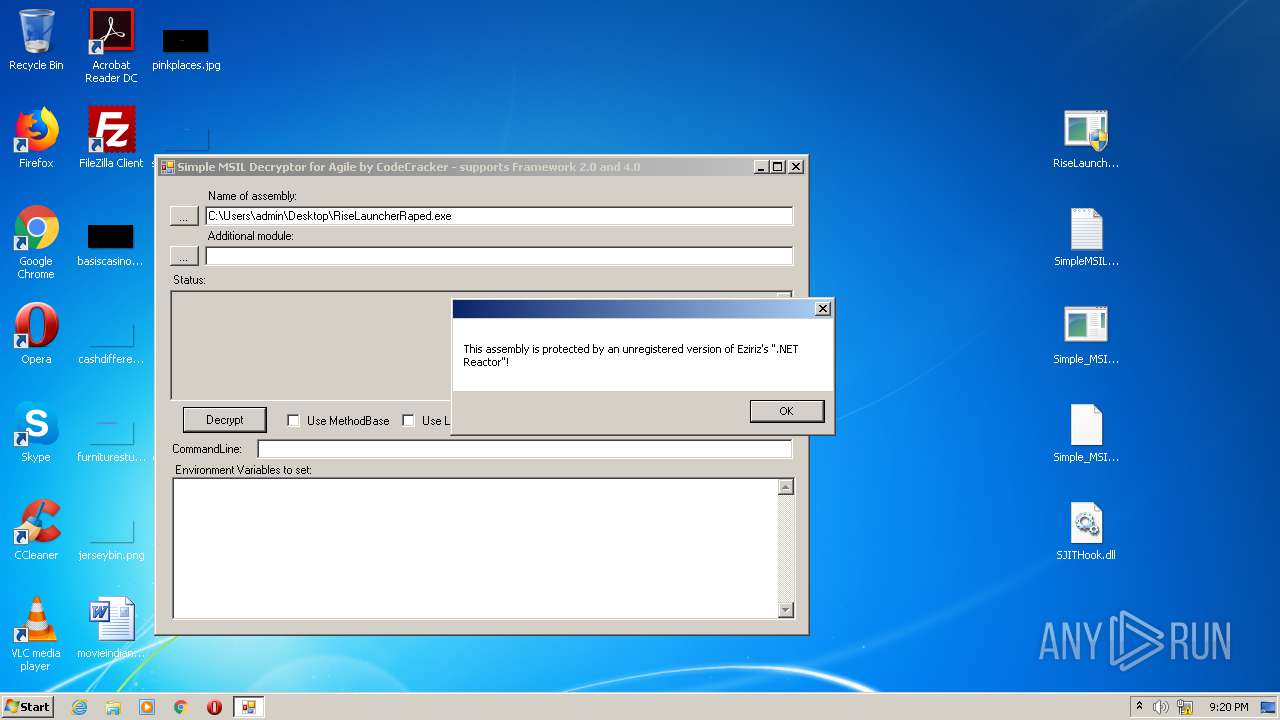Click OK in the .NET Reactor message dialog
This screenshot has height=720, width=1280.
(x=787, y=411)
